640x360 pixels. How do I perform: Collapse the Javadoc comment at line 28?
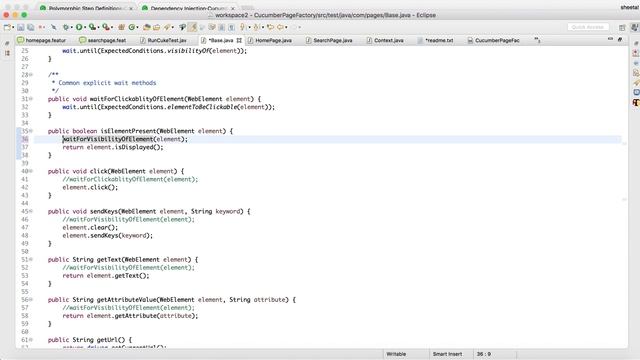click(x=31, y=75)
